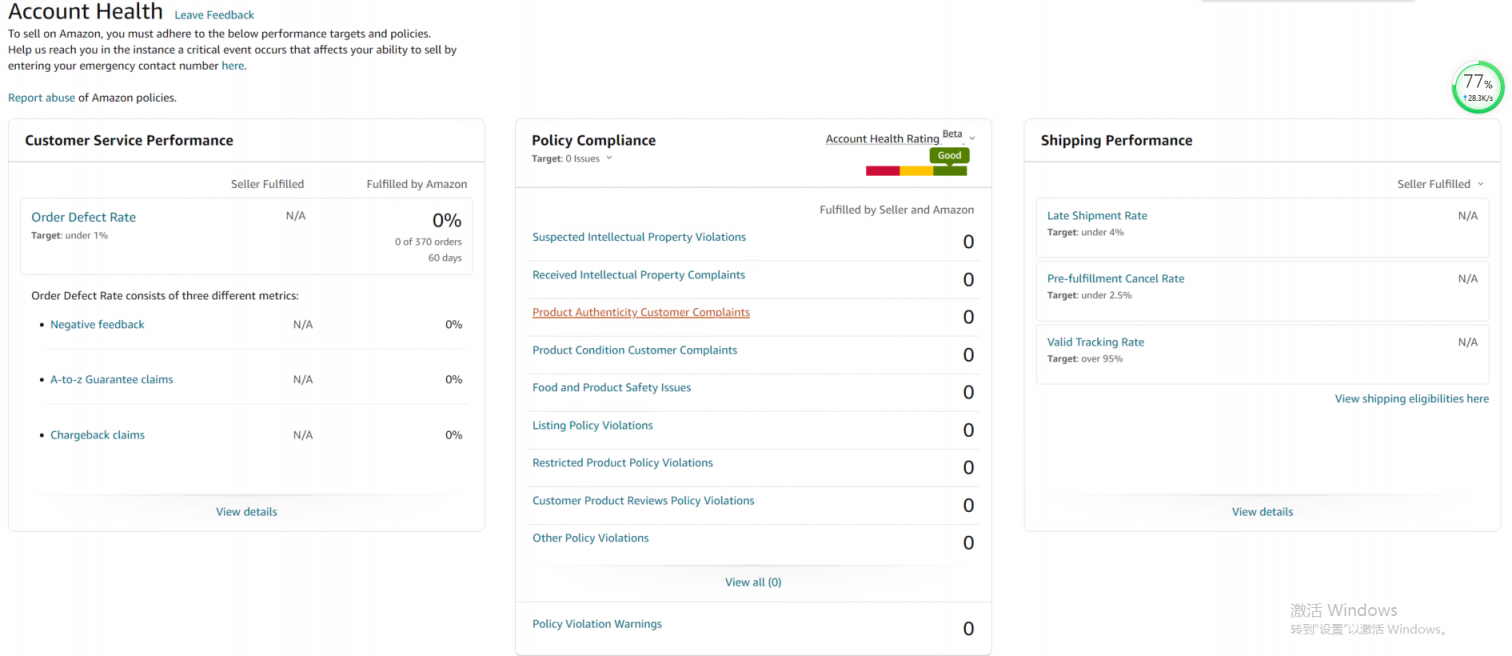Open Restricted Product Policy Violations
Viewport: 1512px width, 656px height.
click(x=622, y=463)
